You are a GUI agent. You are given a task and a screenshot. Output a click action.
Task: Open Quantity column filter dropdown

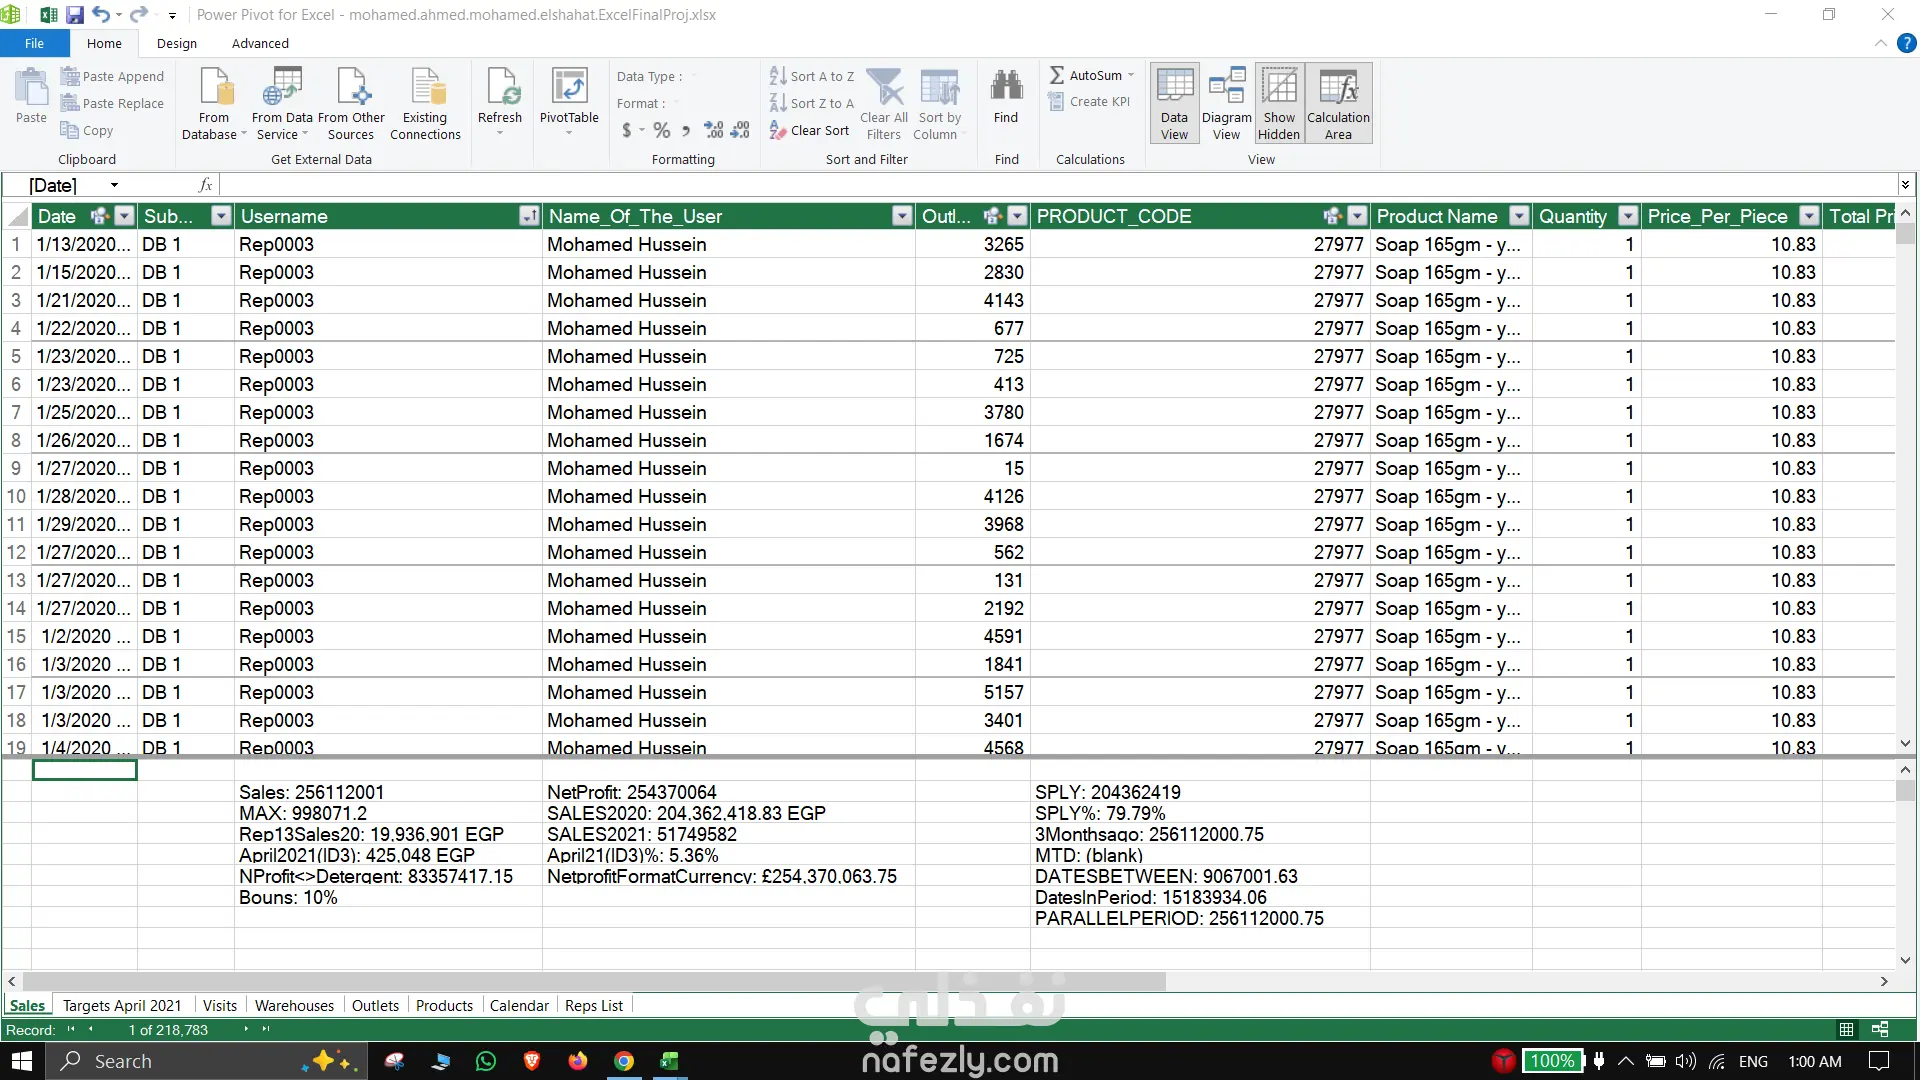1628,216
